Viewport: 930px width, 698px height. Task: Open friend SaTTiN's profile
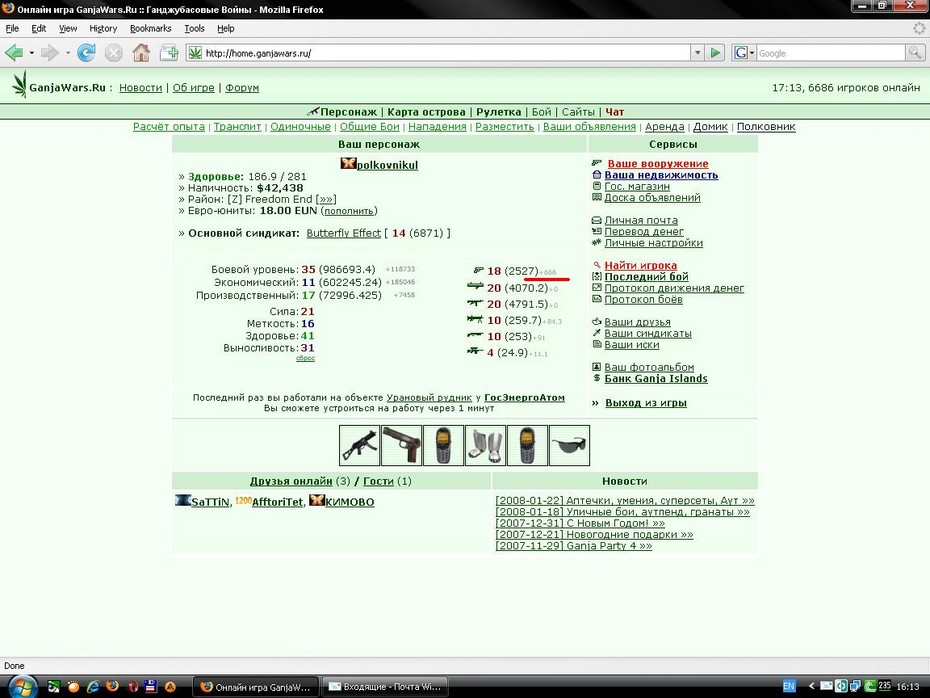[x=210, y=502]
